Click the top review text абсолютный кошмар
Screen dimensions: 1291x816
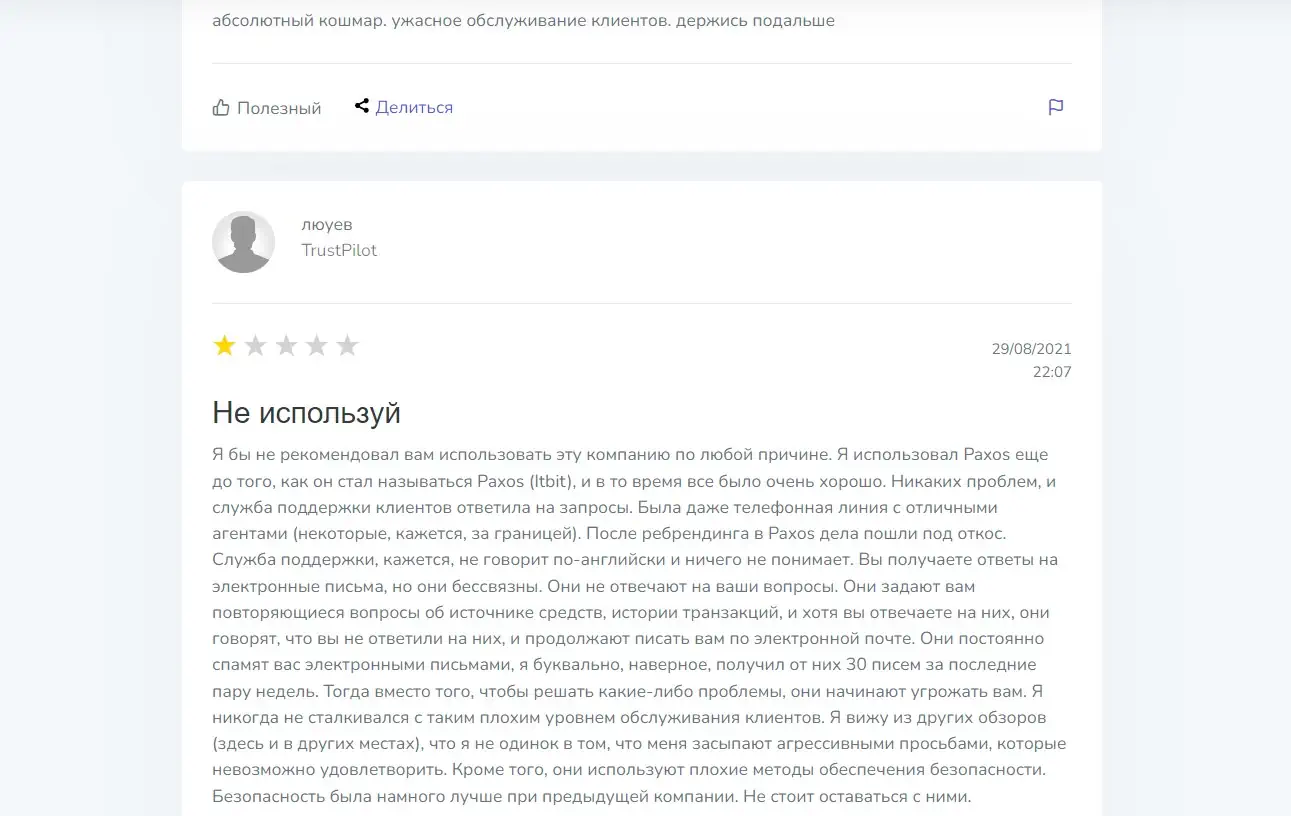(523, 20)
